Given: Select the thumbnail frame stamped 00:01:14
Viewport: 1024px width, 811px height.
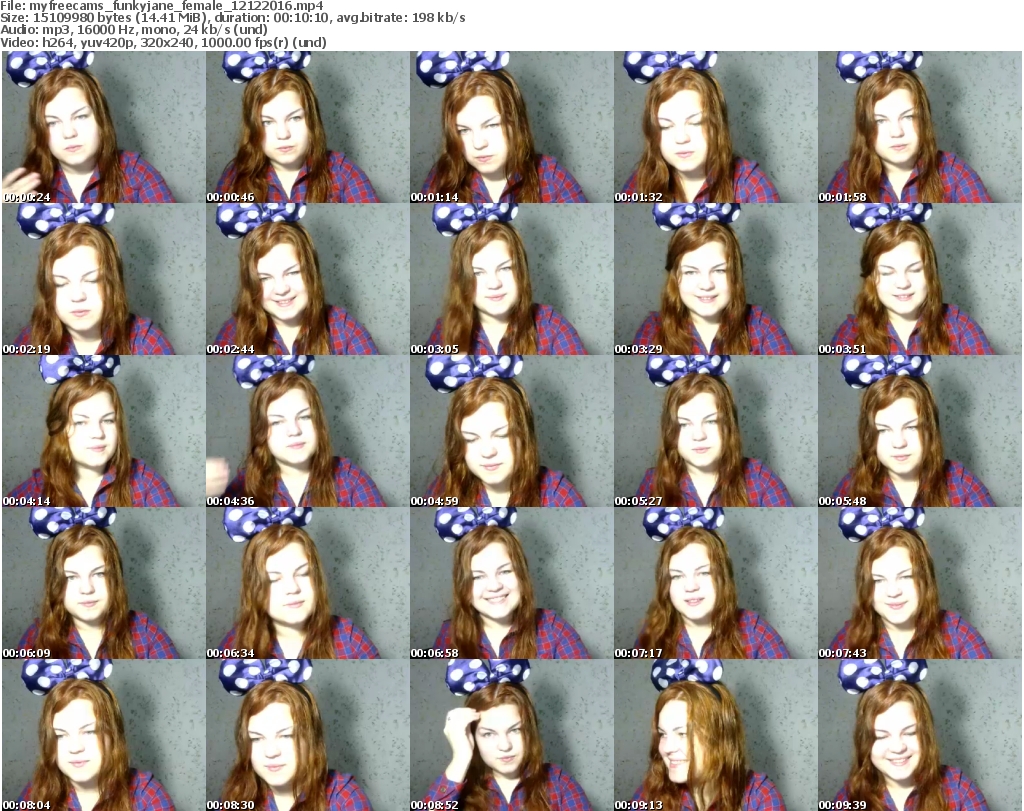Looking at the screenshot, I should [511, 127].
